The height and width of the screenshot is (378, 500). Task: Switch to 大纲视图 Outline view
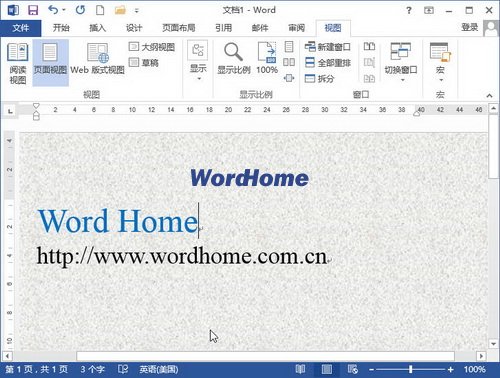[x=152, y=47]
